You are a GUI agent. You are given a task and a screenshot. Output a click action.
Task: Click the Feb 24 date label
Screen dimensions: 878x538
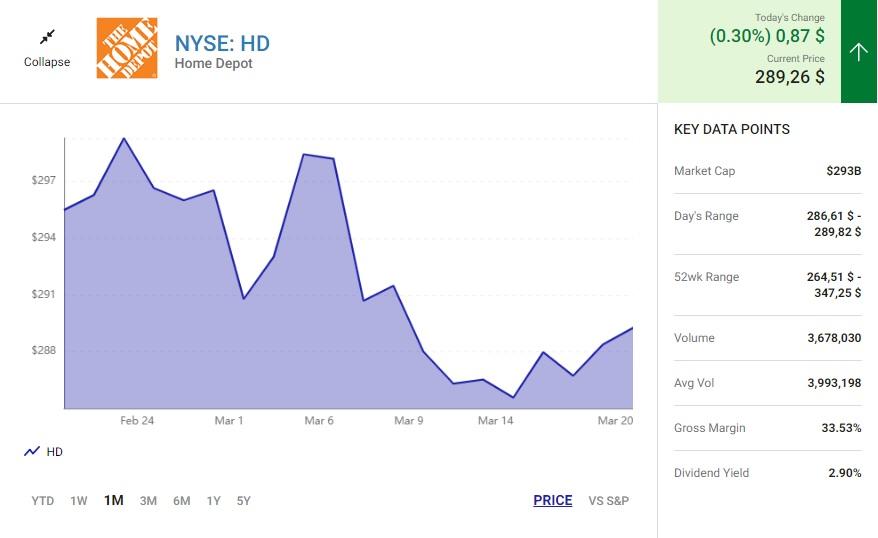[137, 420]
